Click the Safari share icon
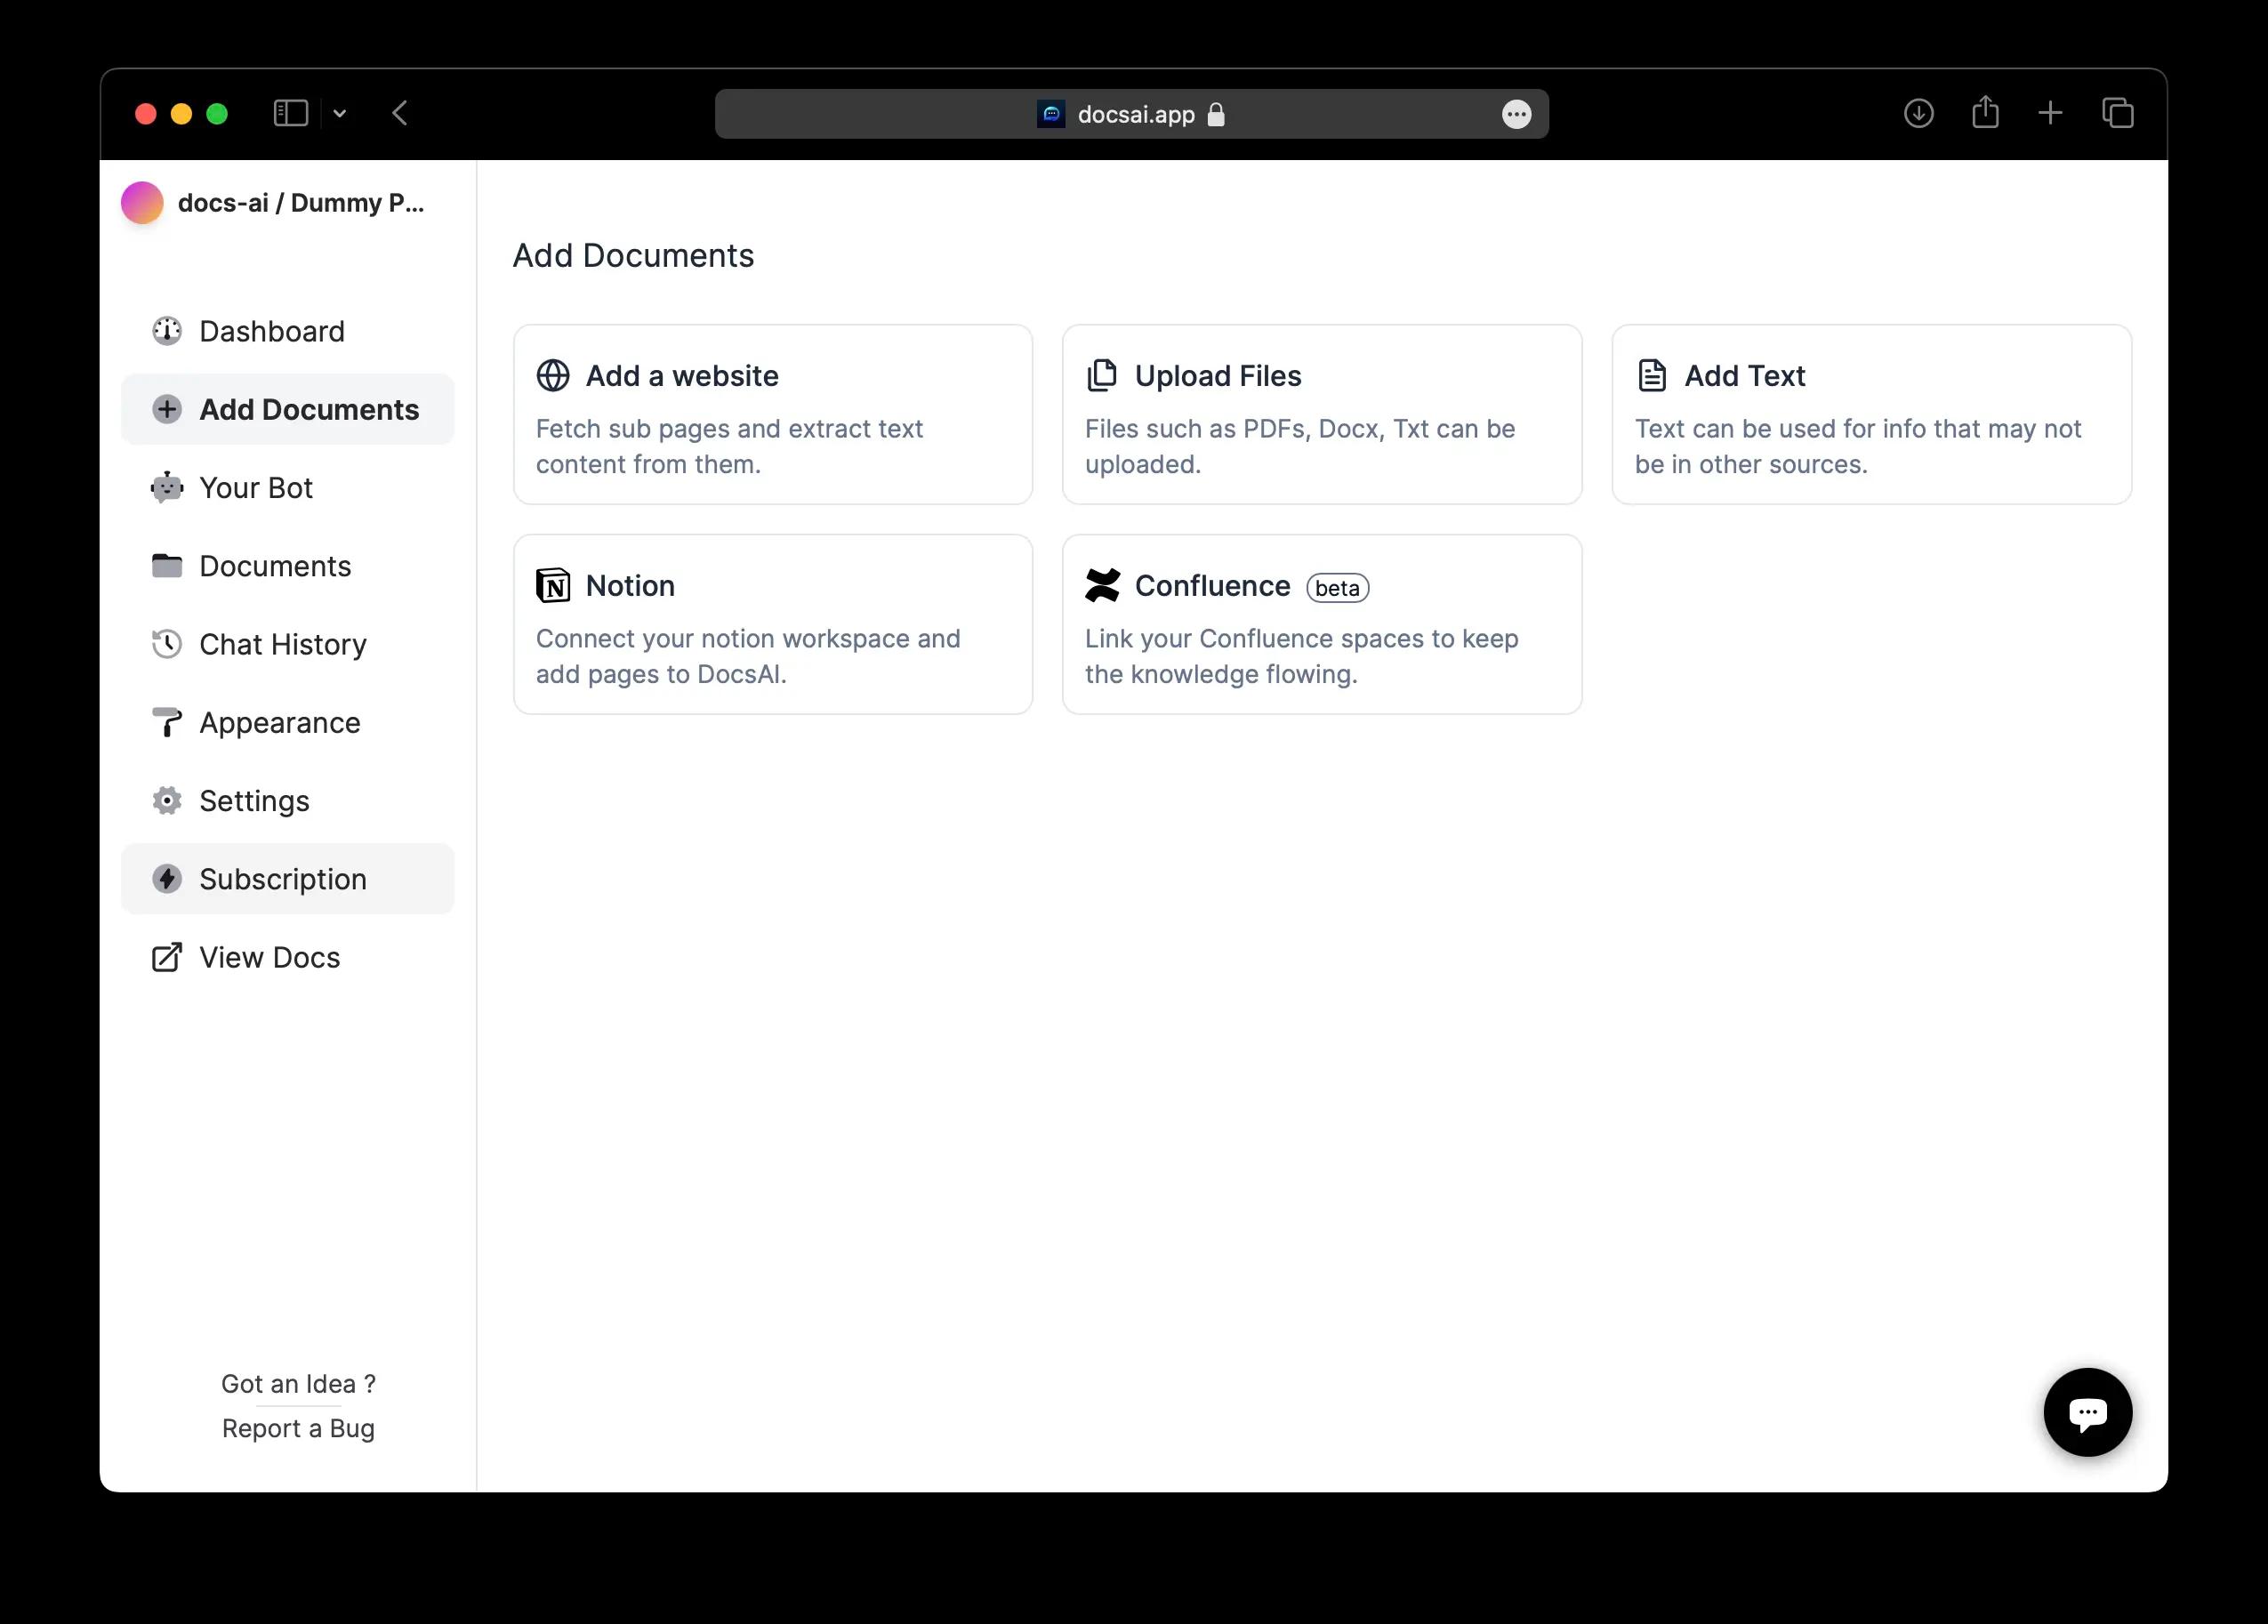The image size is (2268, 1624). click(x=1985, y=113)
